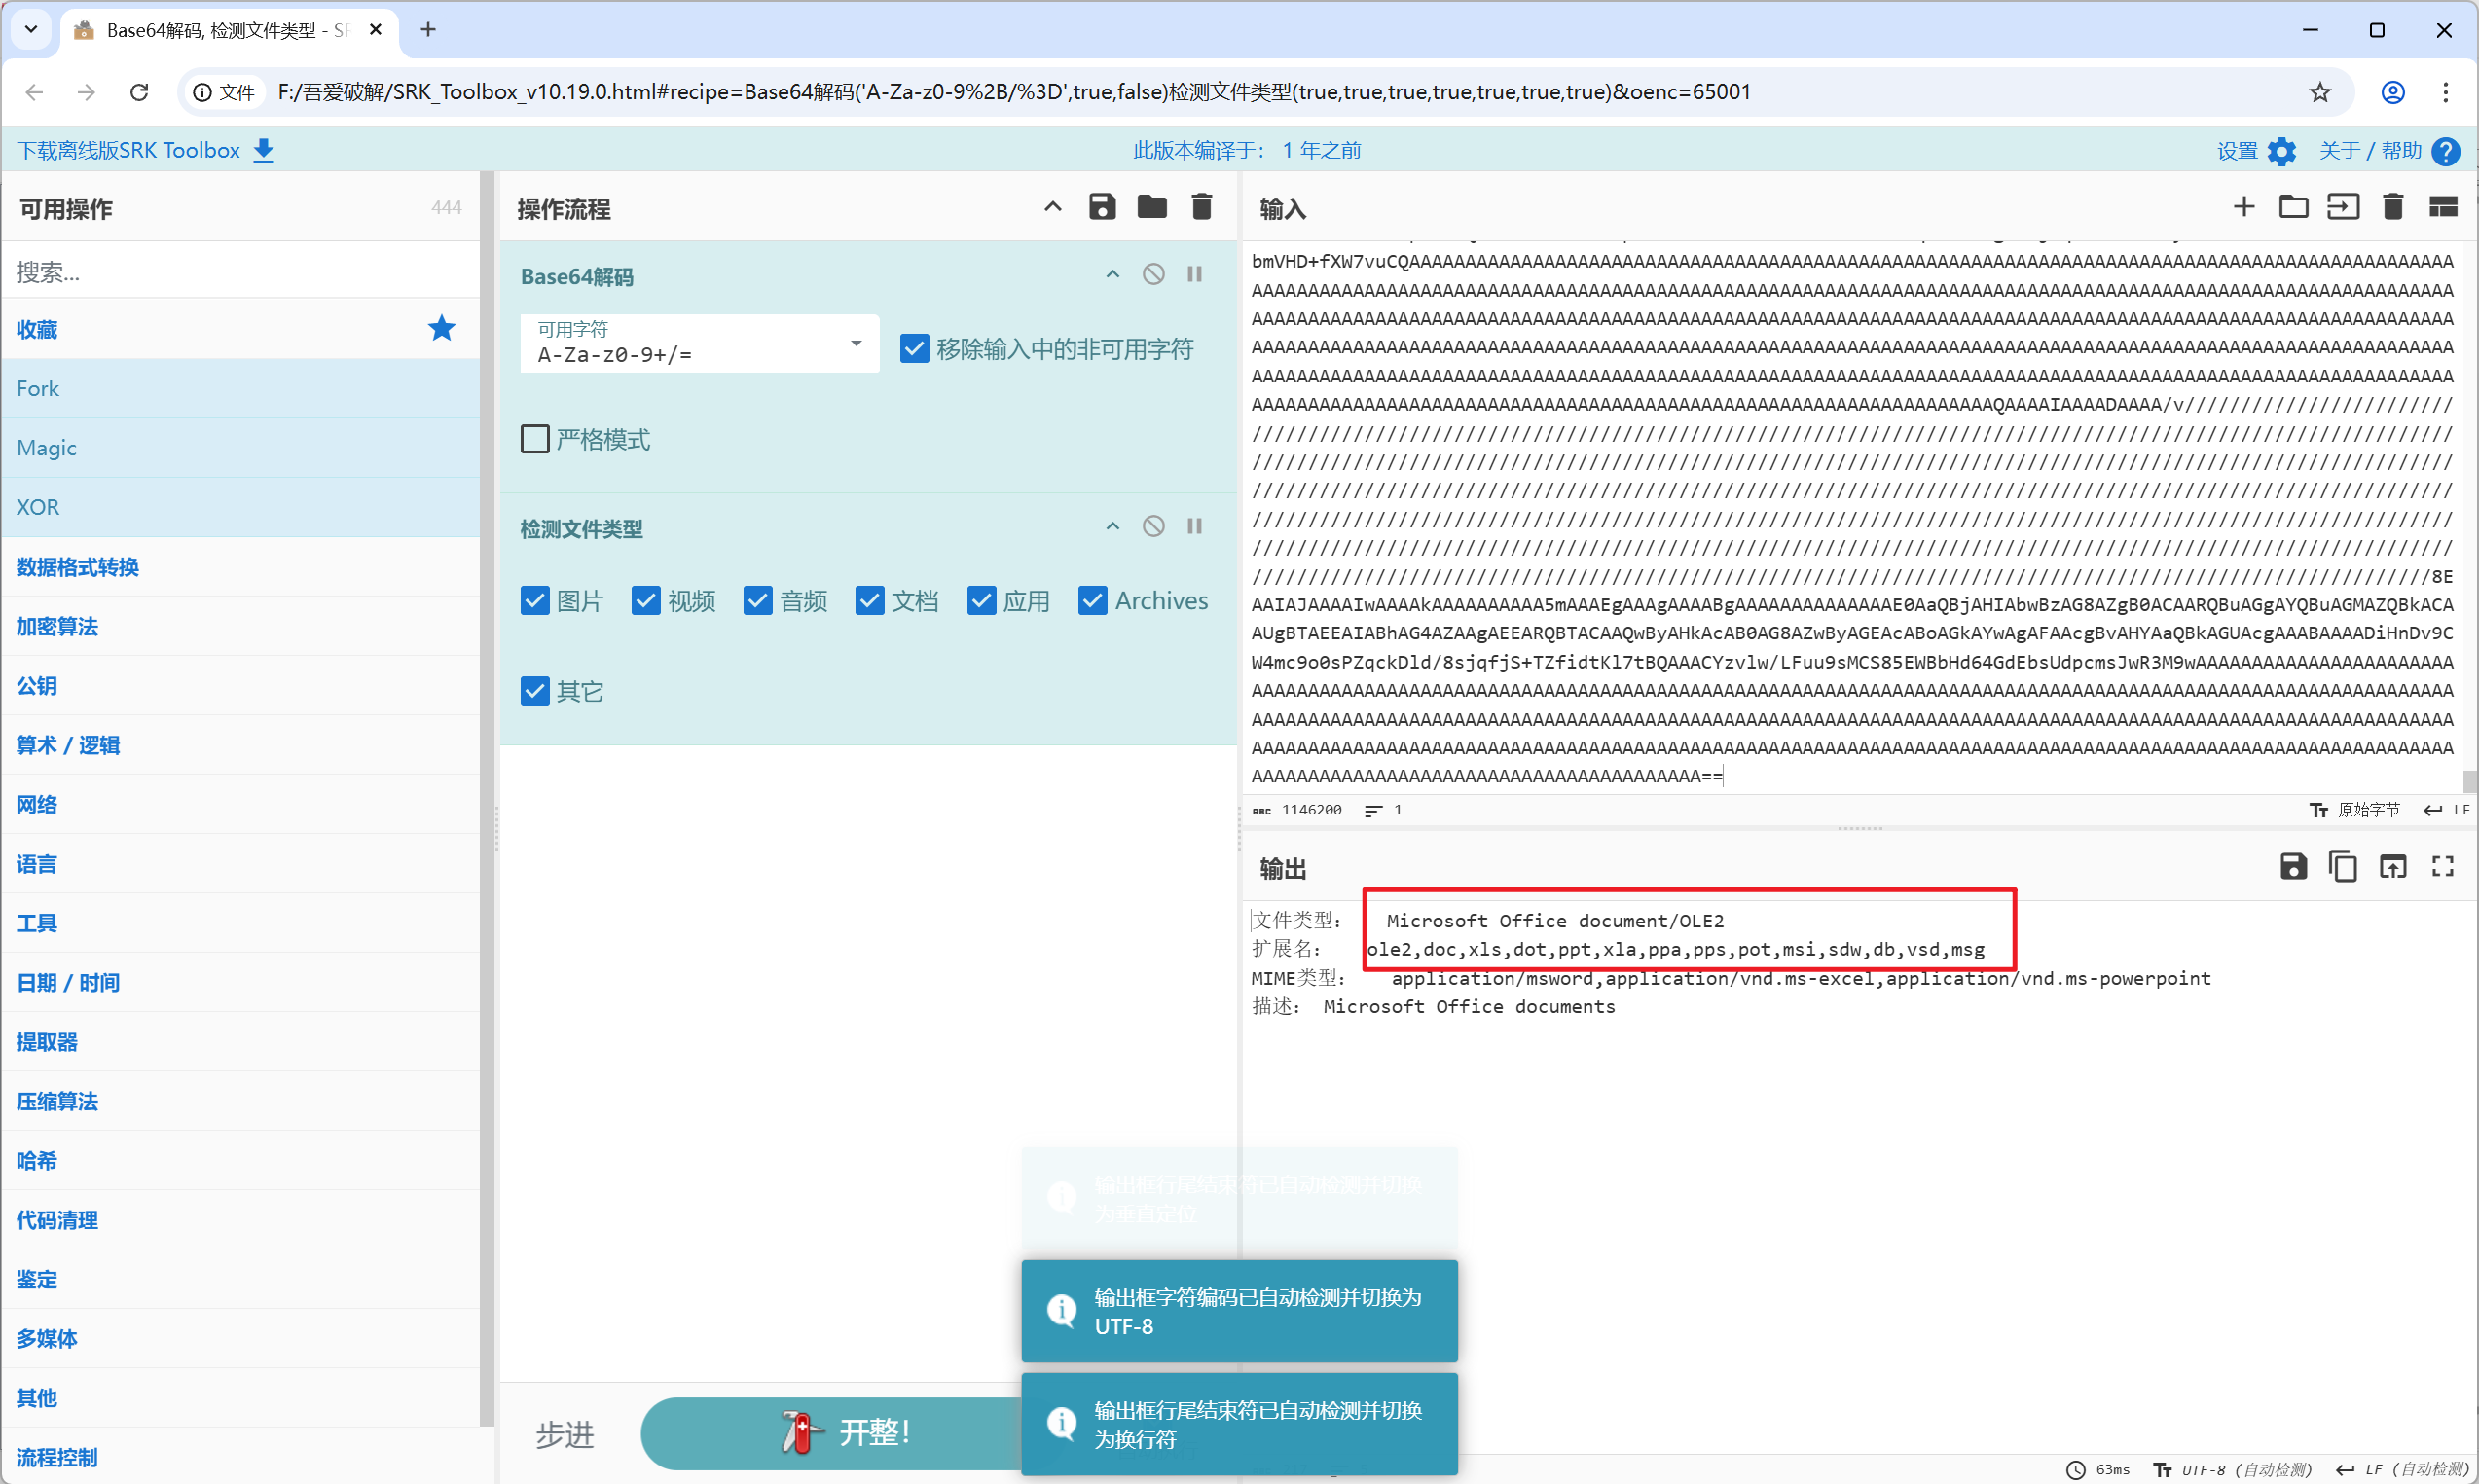Collapse the Base64解码 operation panel
The image size is (2479, 1484).
tap(1112, 274)
